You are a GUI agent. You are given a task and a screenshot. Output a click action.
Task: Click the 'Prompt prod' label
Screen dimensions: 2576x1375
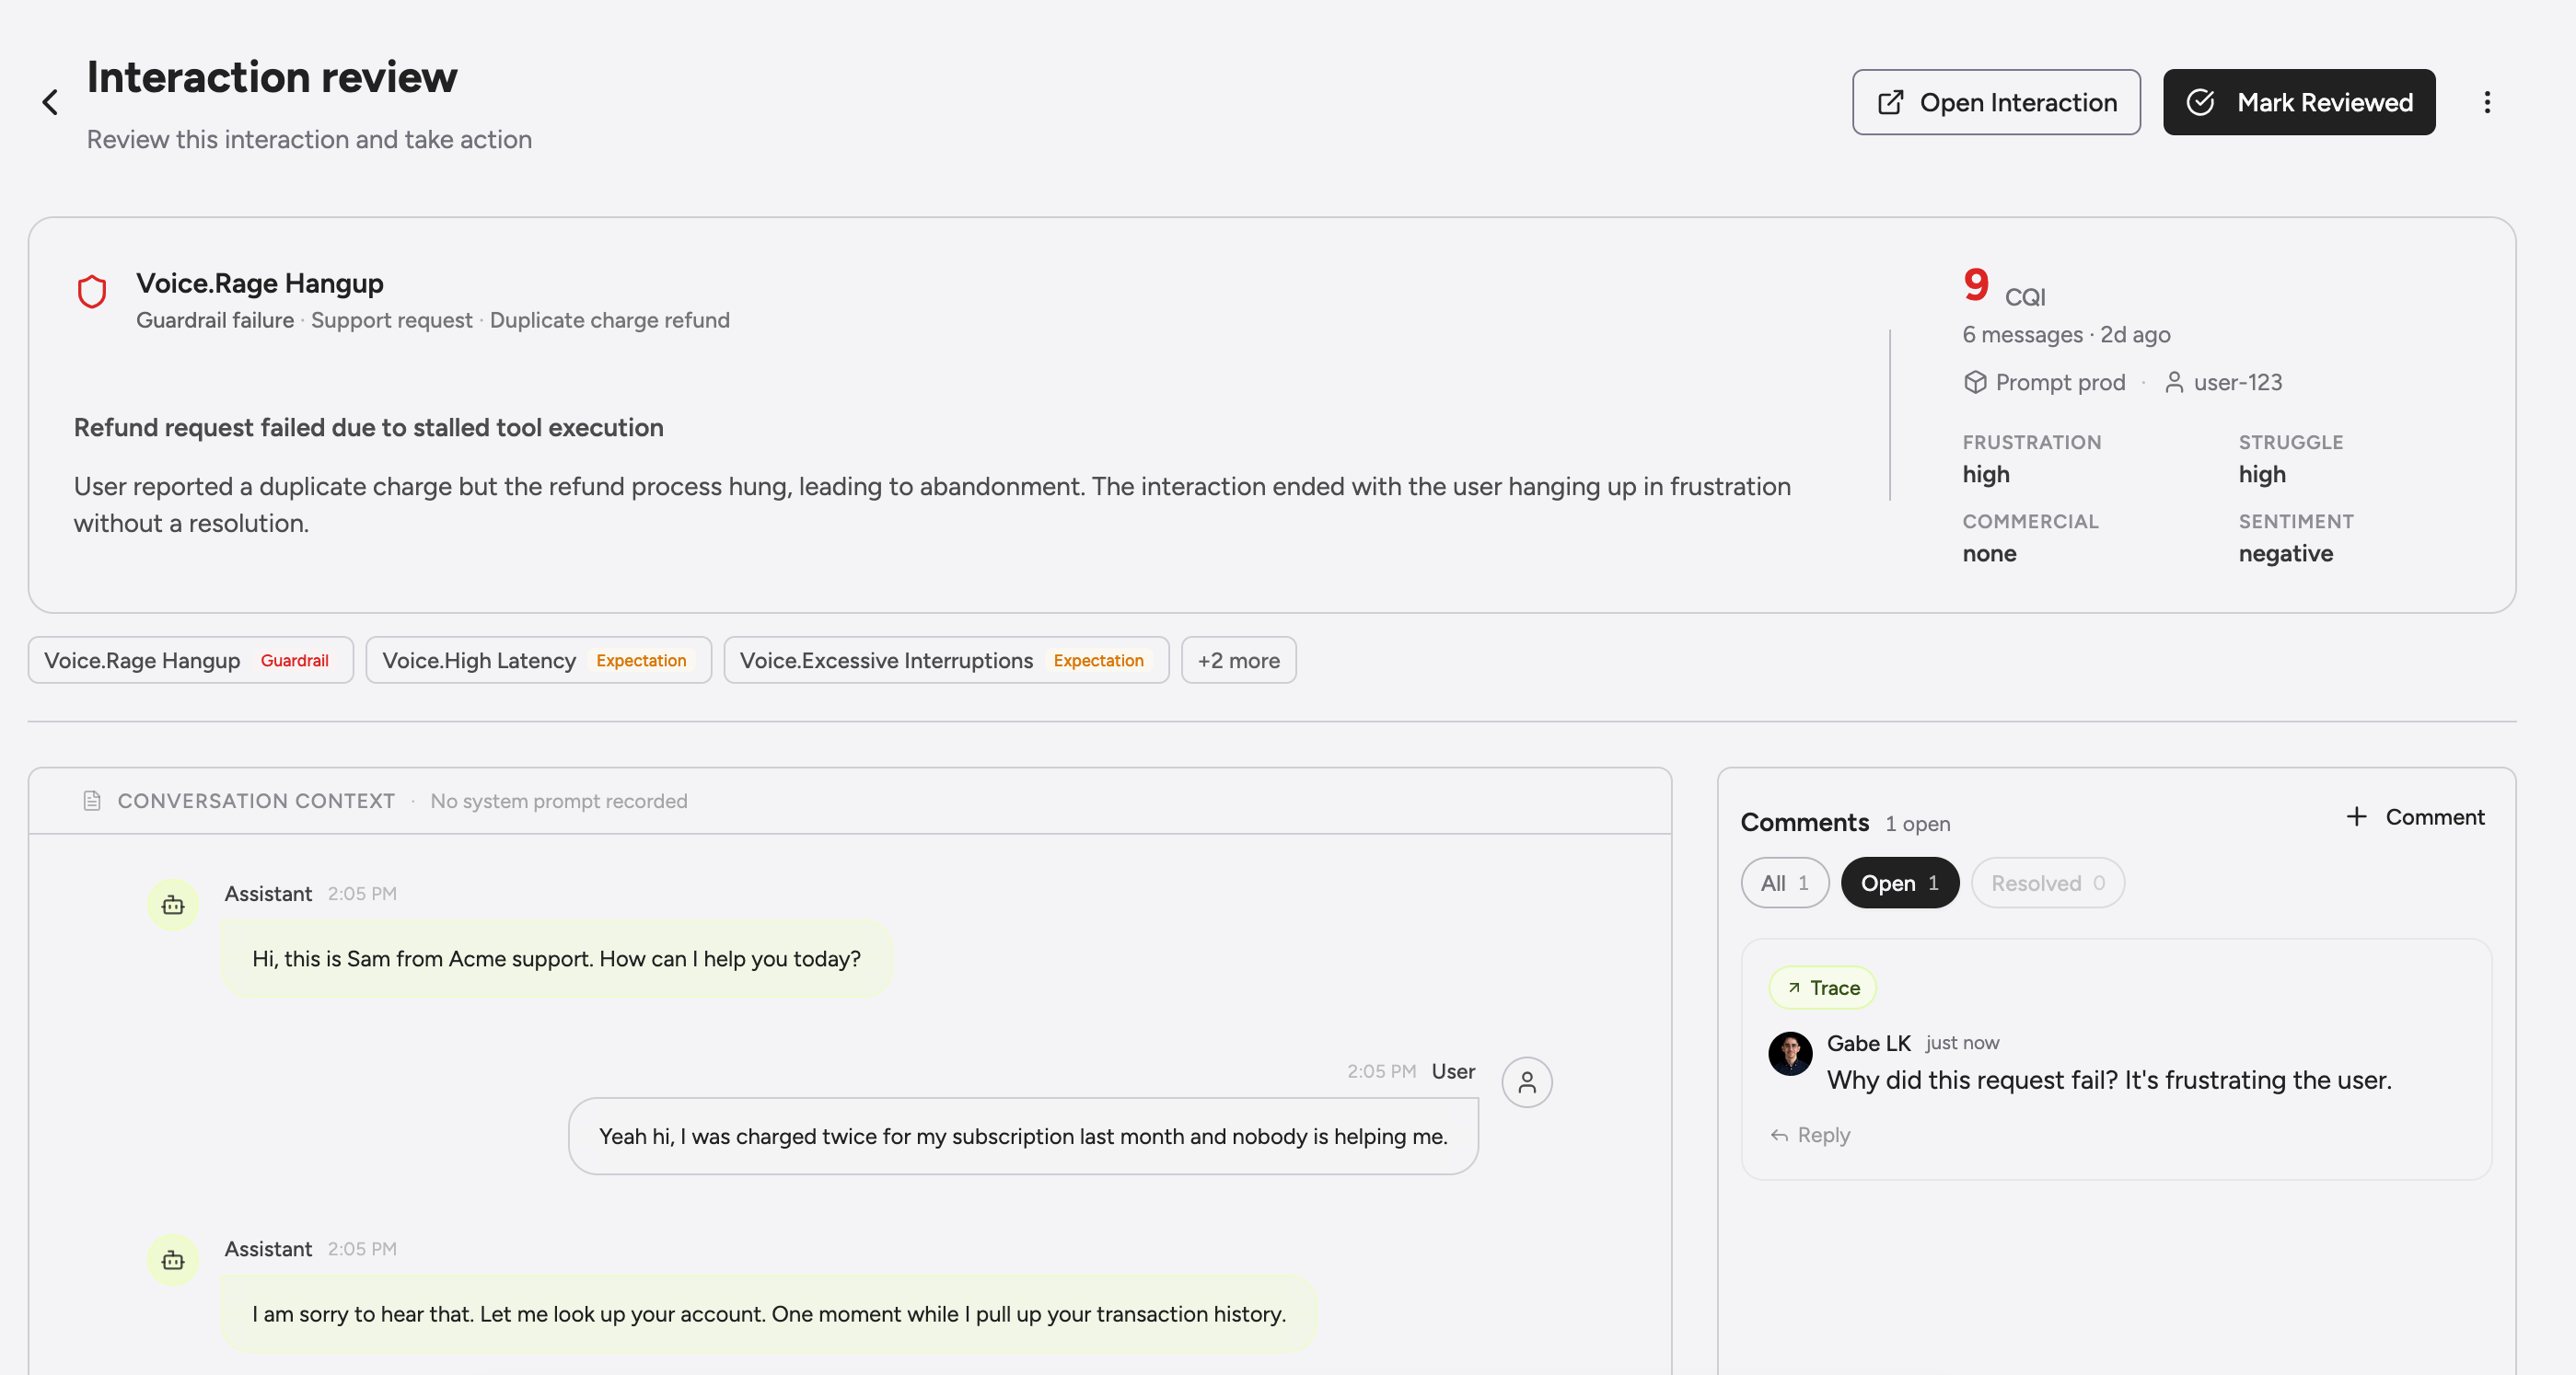(2060, 382)
